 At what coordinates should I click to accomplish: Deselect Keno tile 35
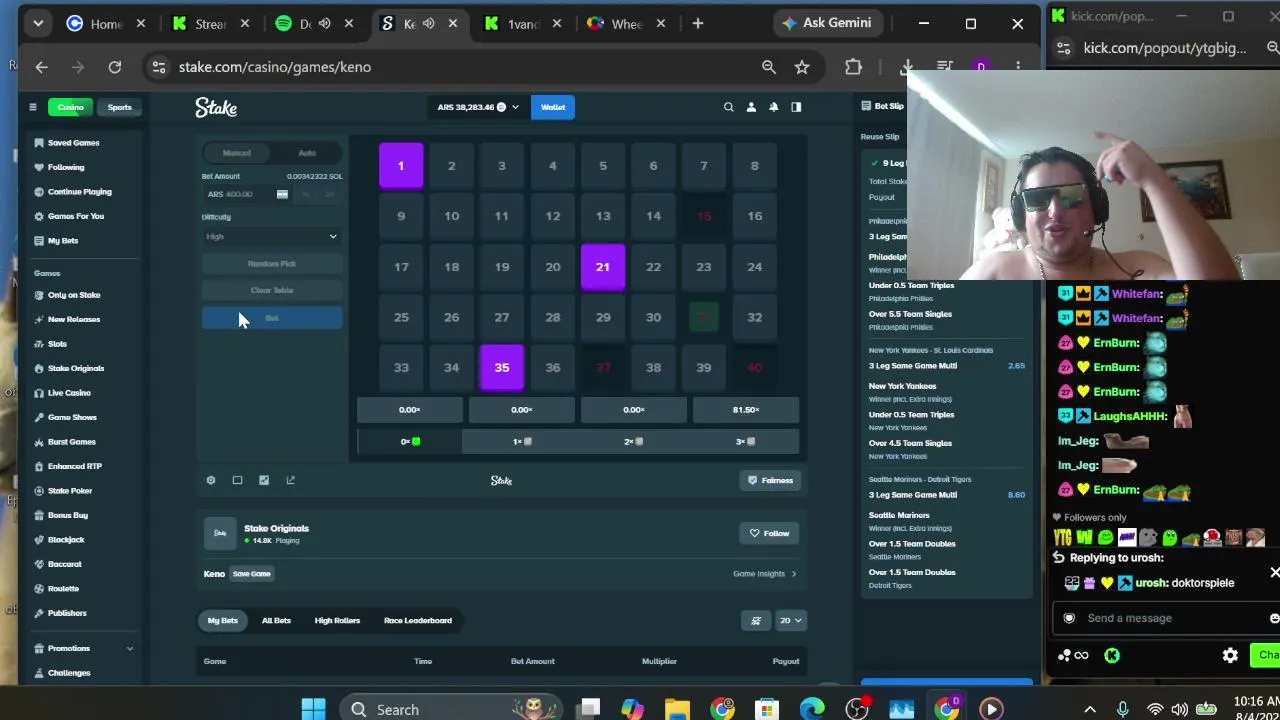502,367
